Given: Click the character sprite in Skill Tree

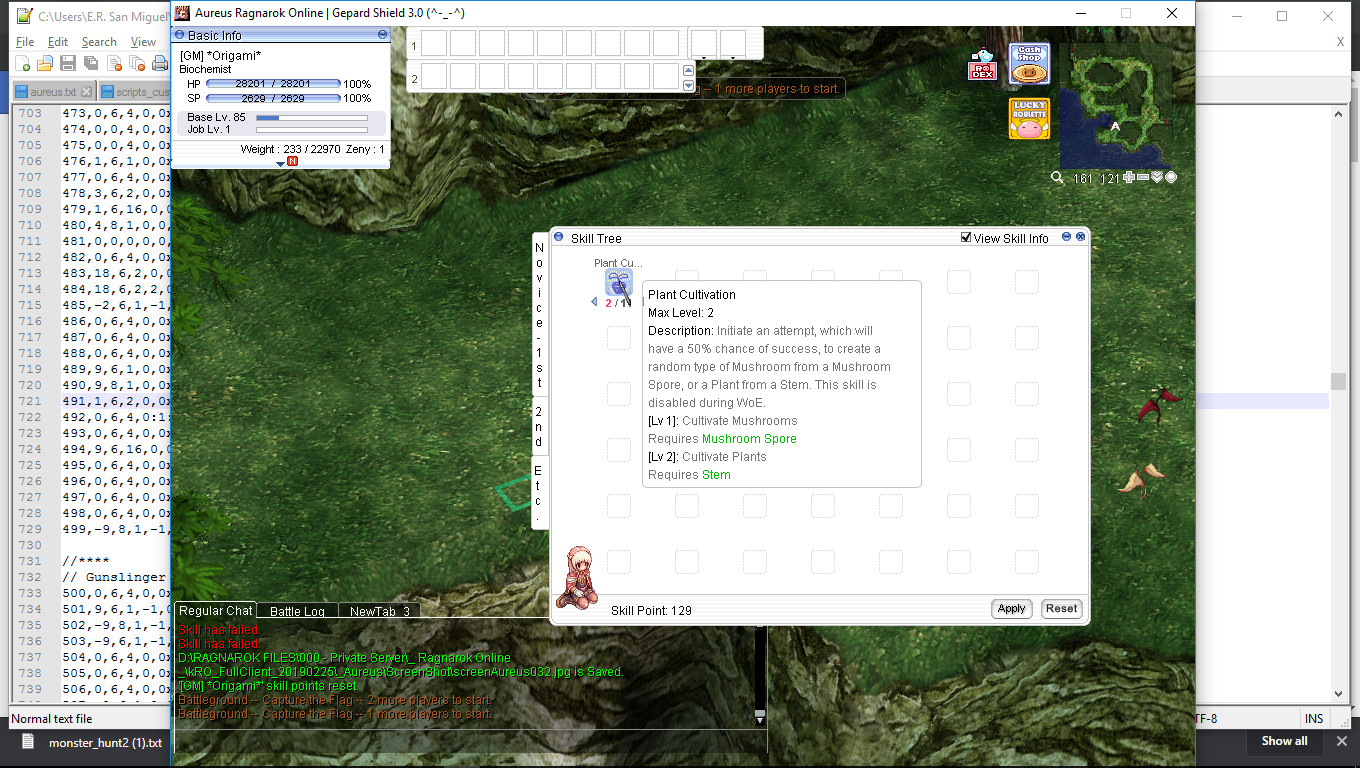Looking at the screenshot, I should 577,578.
